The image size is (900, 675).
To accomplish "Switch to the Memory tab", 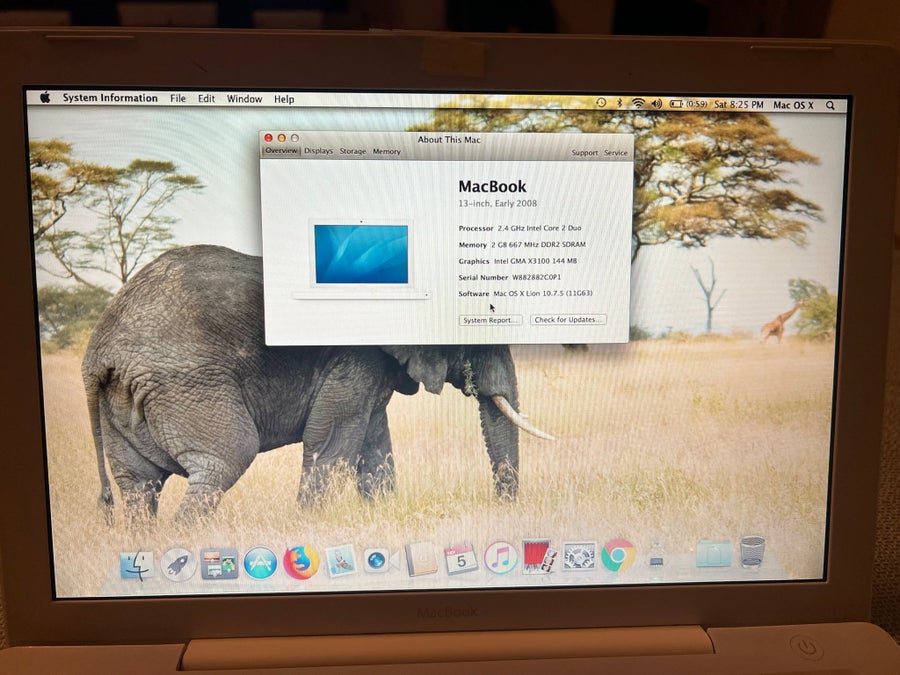I will pyautogui.click(x=386, y=152).
